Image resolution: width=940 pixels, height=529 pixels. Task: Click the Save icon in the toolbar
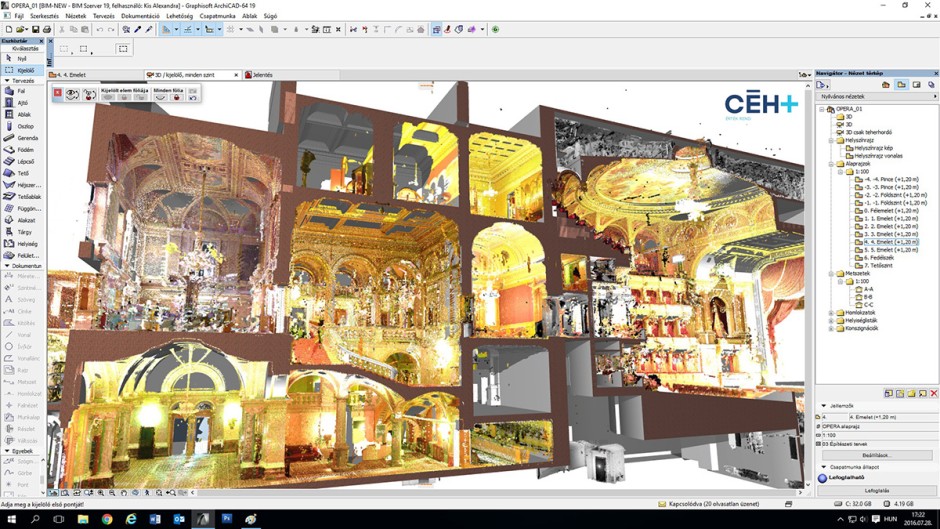point(35,30)
